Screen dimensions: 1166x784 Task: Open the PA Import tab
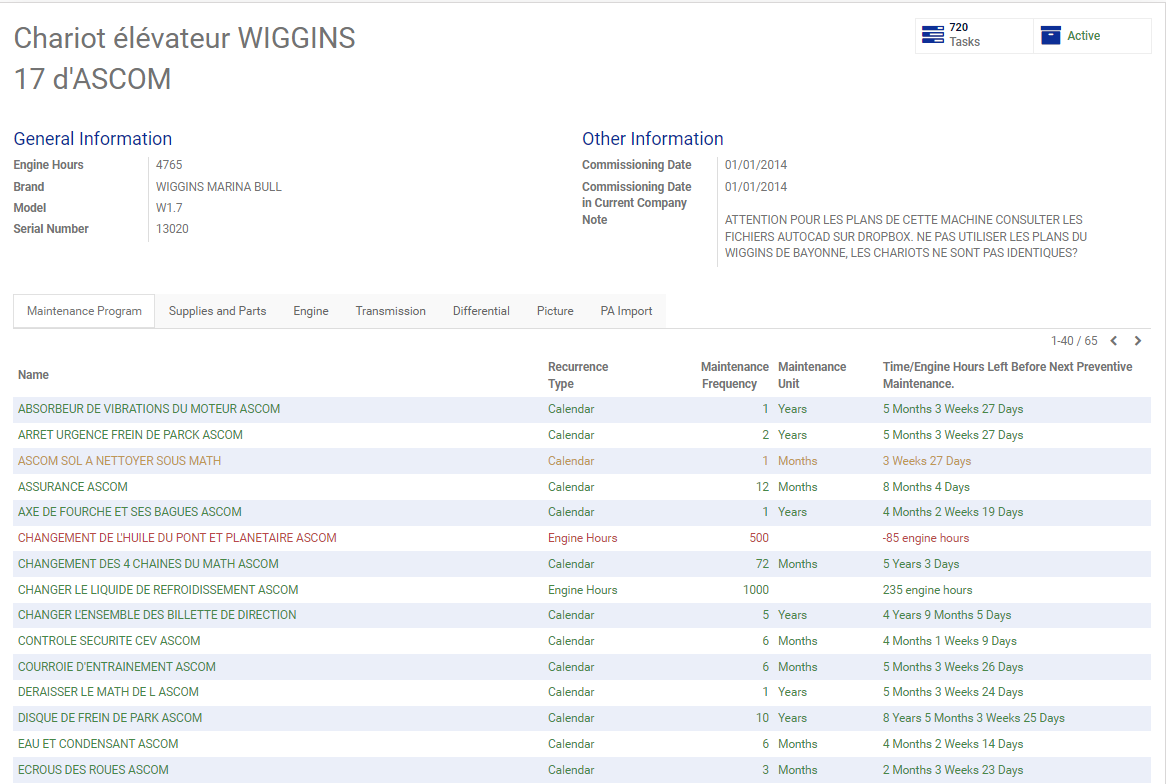[626, 311]
